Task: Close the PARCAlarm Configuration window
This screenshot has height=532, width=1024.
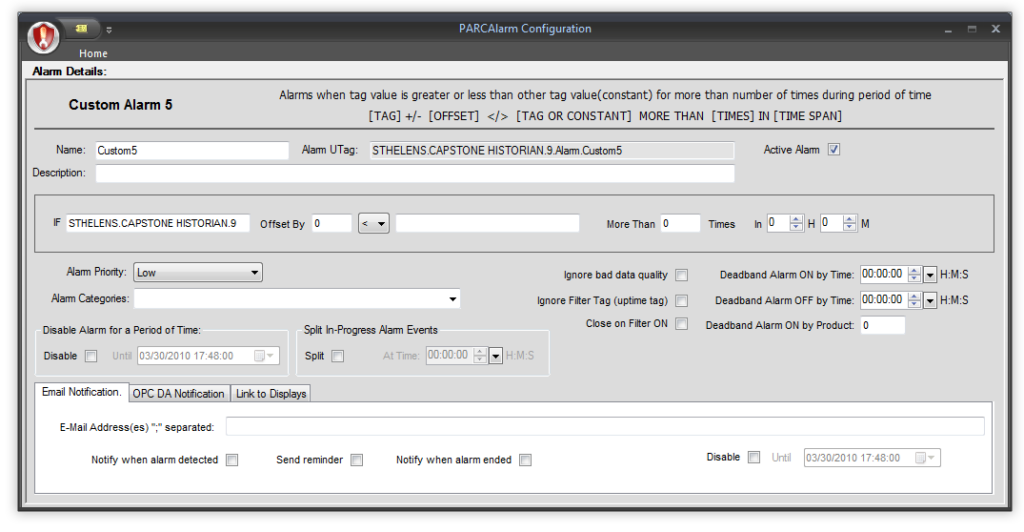Action: pos(996,29)
